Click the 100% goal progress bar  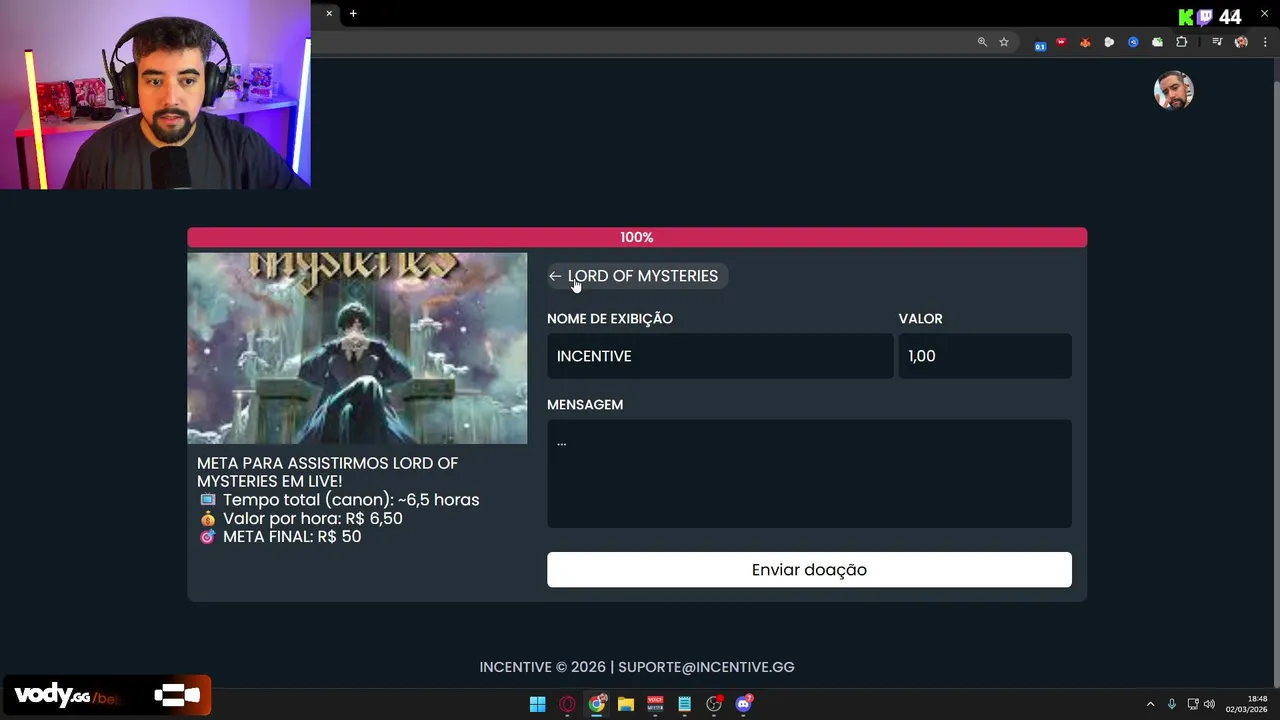click(x=637, y=237)
